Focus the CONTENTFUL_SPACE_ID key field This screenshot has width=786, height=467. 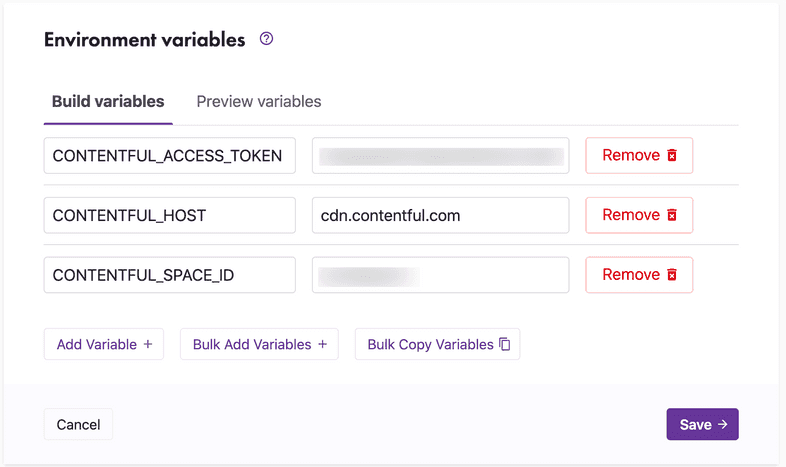170,275
